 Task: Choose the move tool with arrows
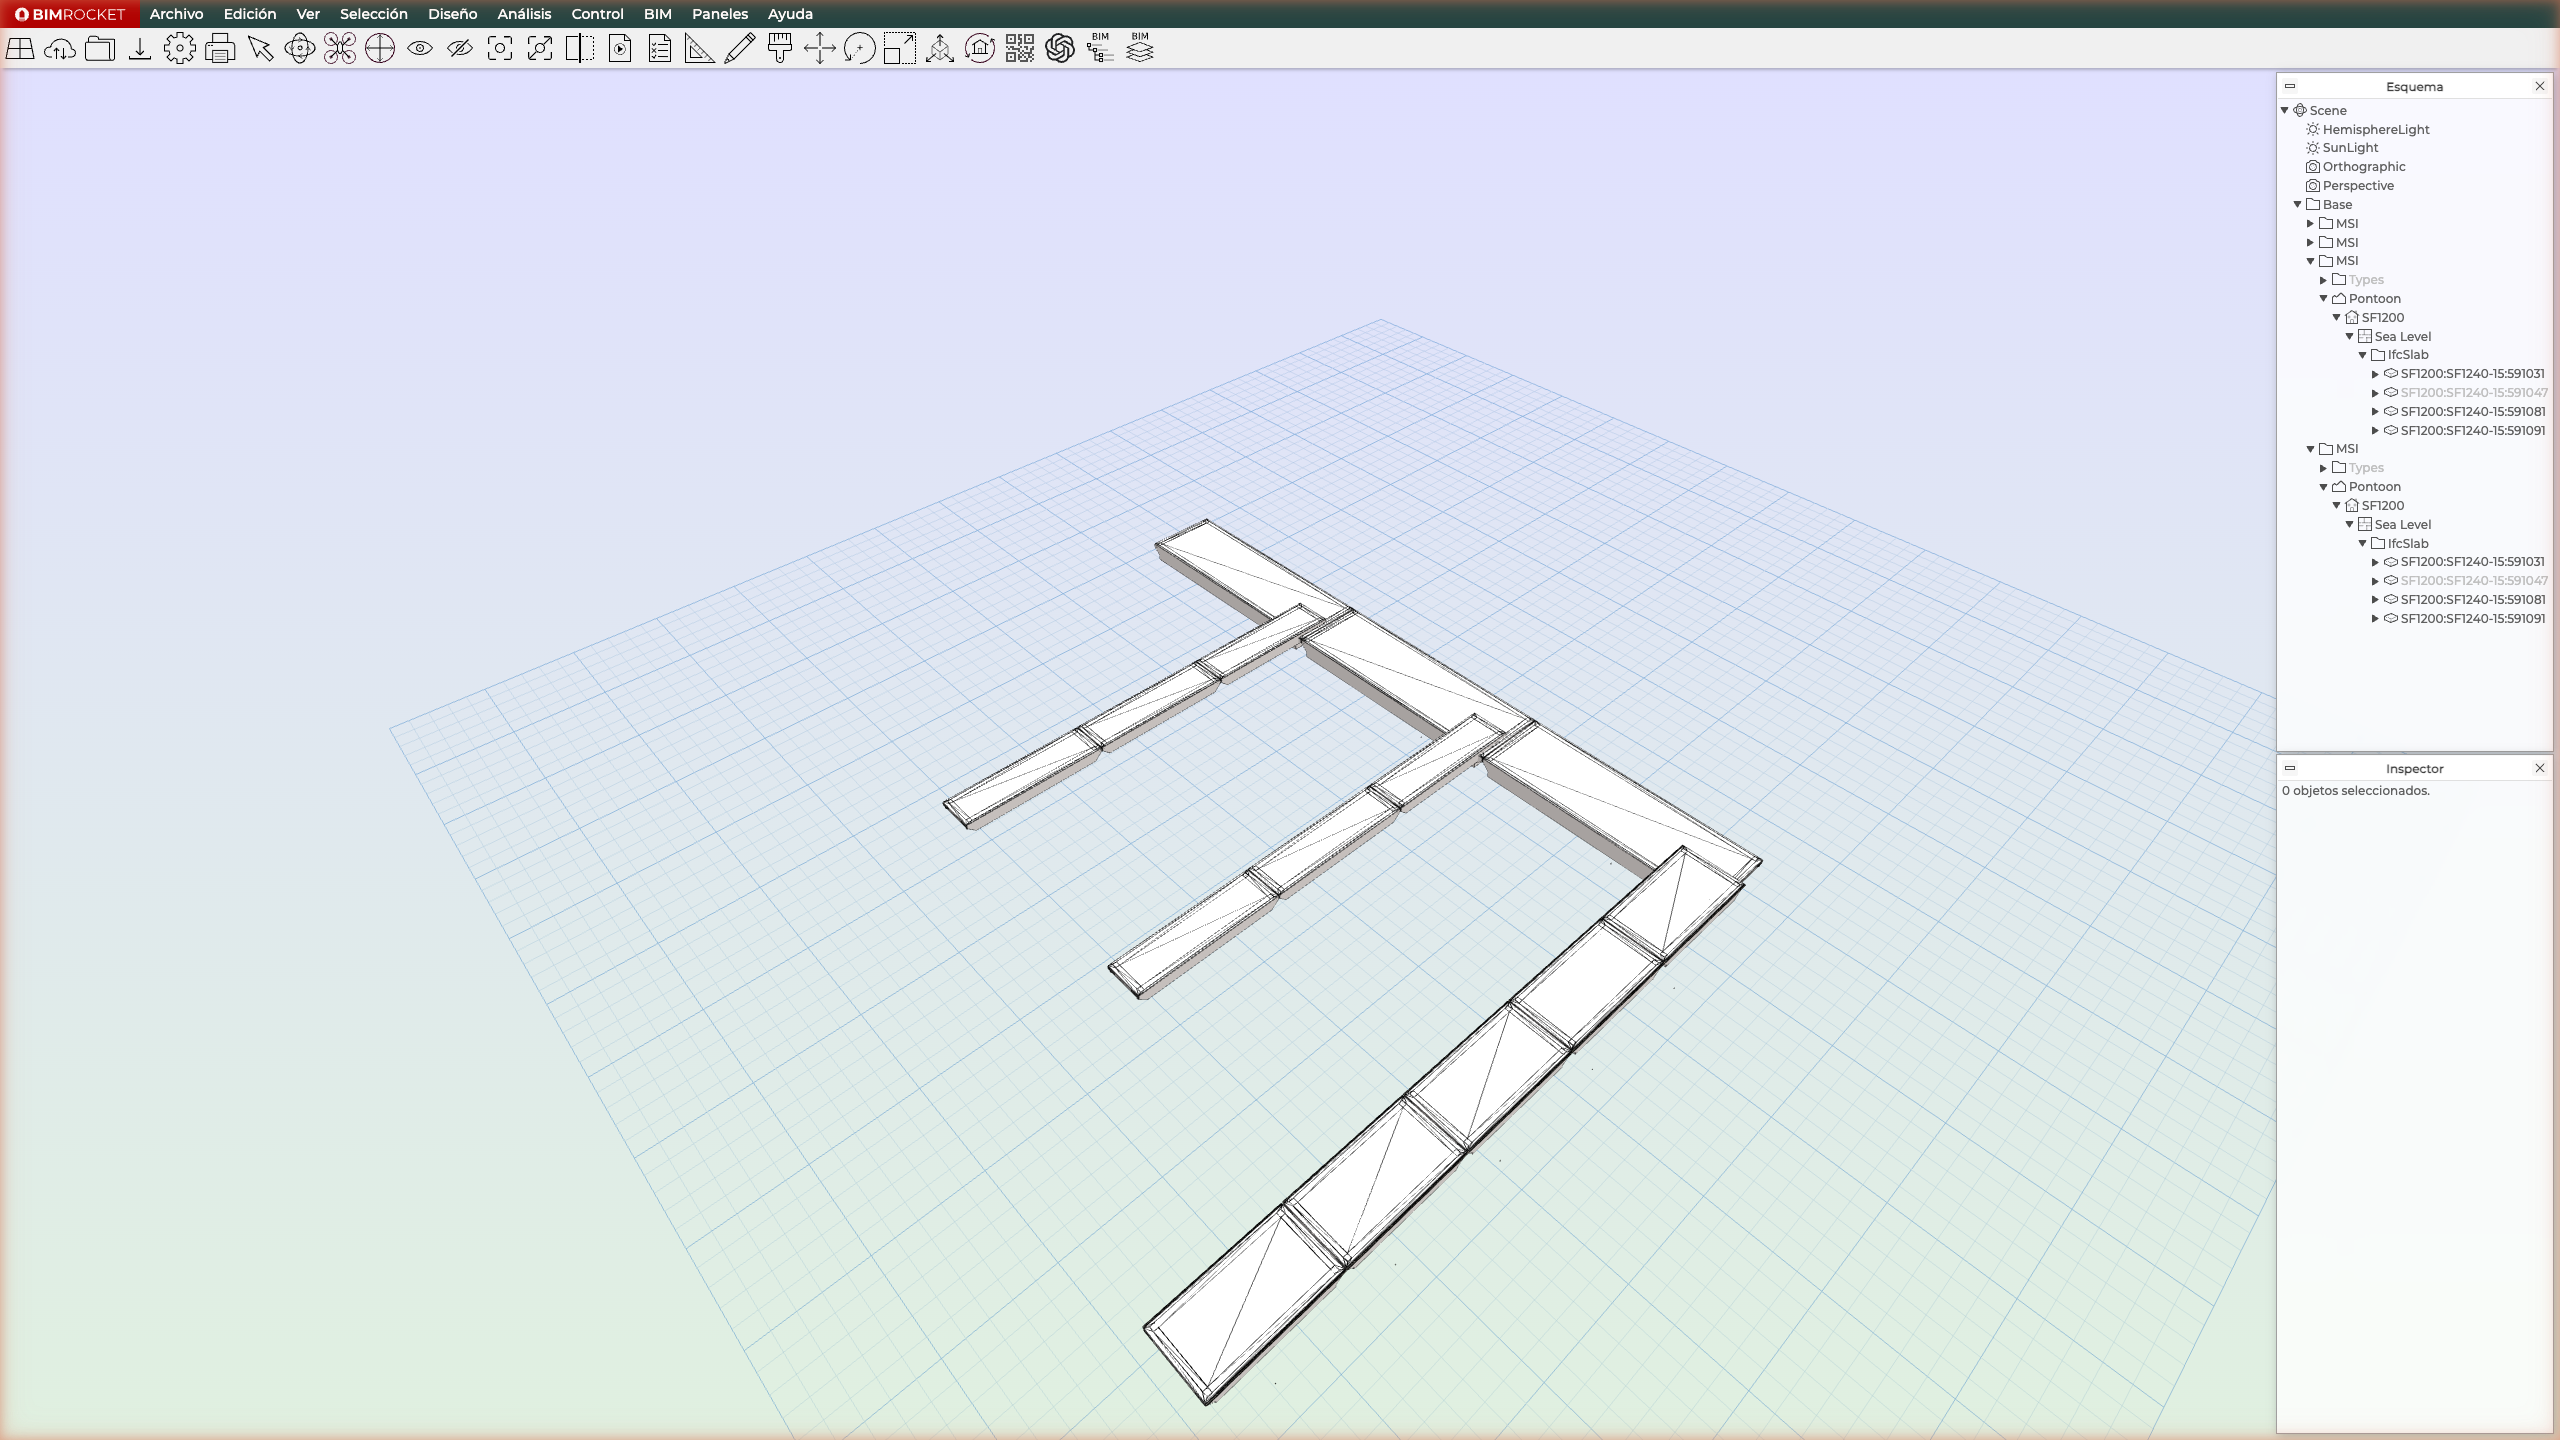819,48
